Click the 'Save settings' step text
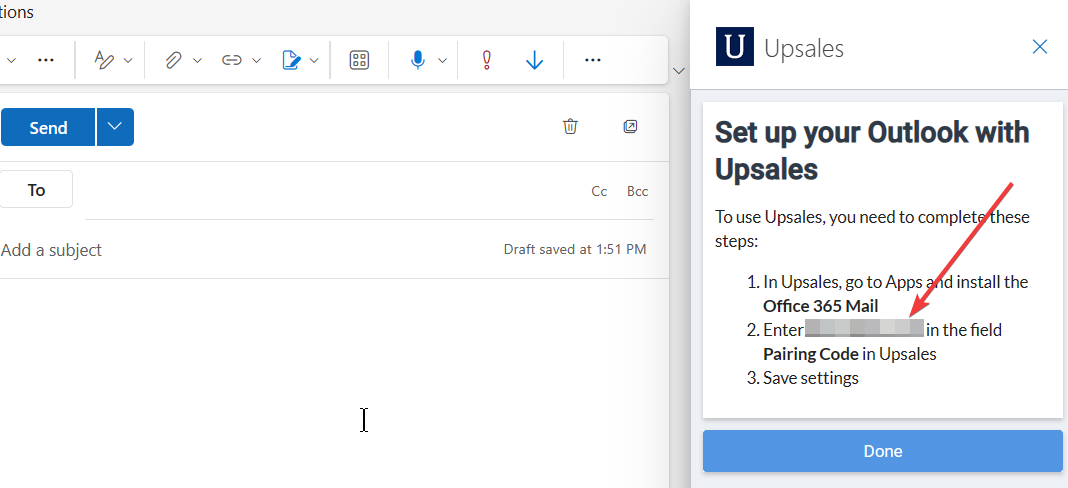1068x488 pixels. coord(811,378)
